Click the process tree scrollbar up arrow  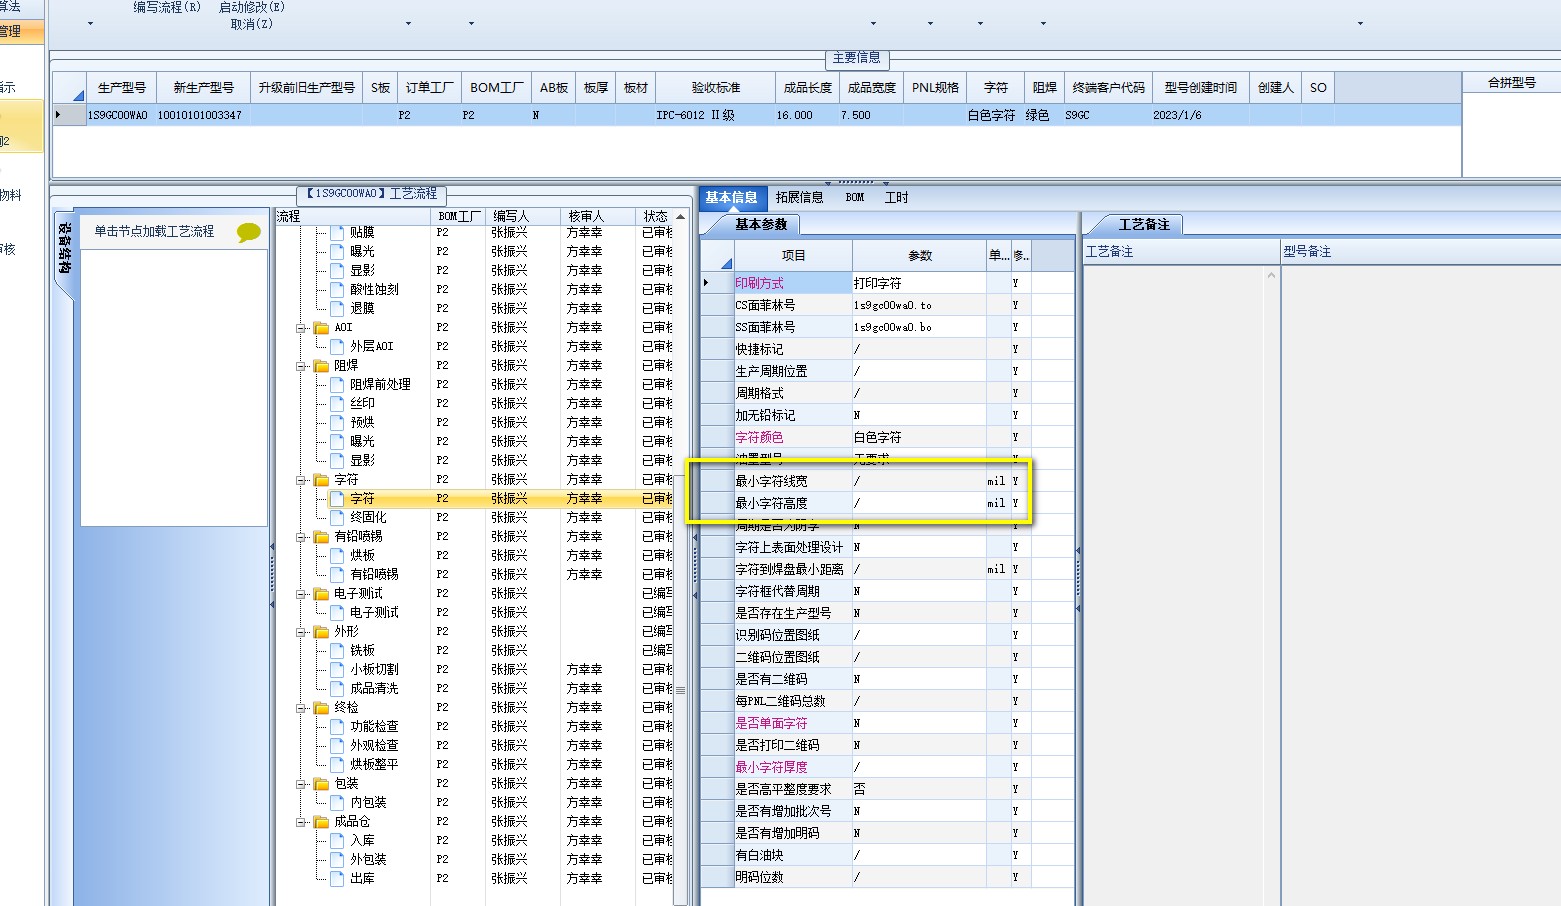tap(681, 216)
